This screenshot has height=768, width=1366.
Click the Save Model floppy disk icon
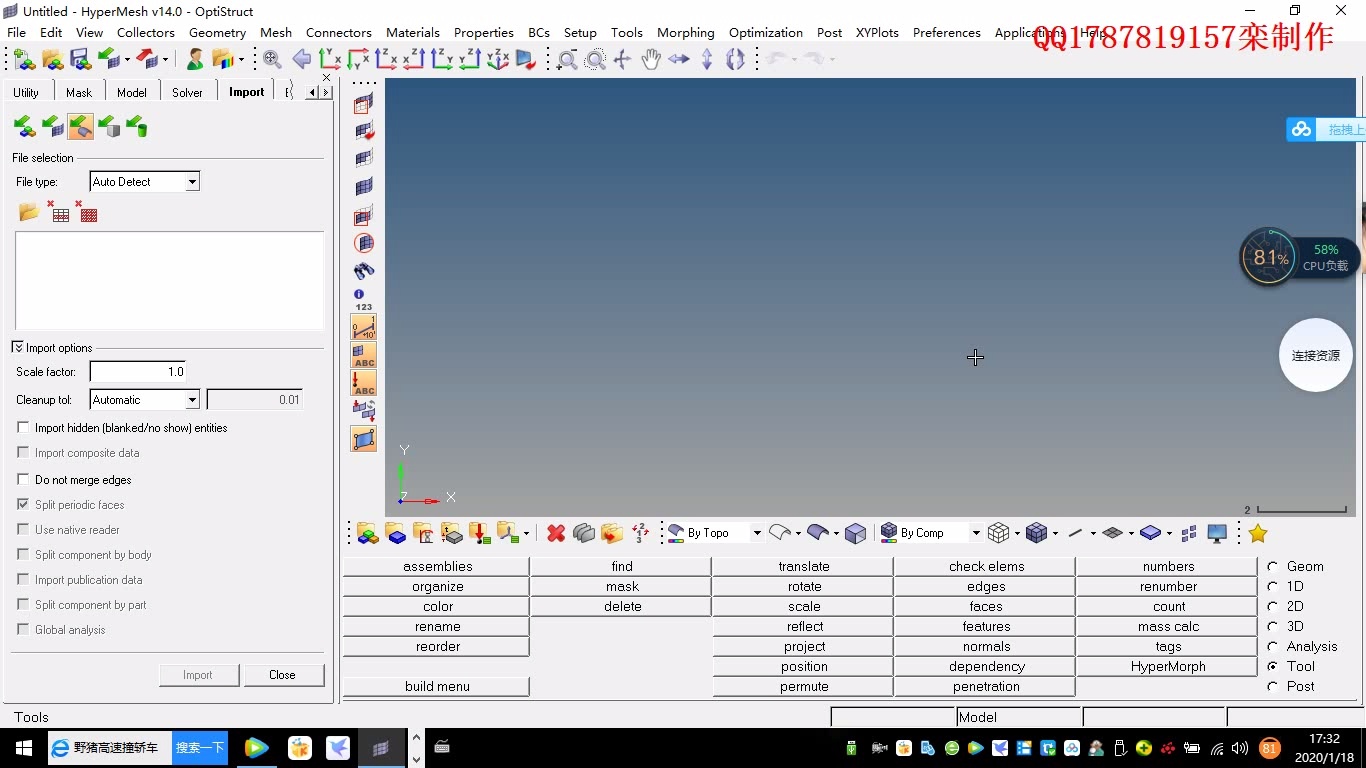pos(80,60)
